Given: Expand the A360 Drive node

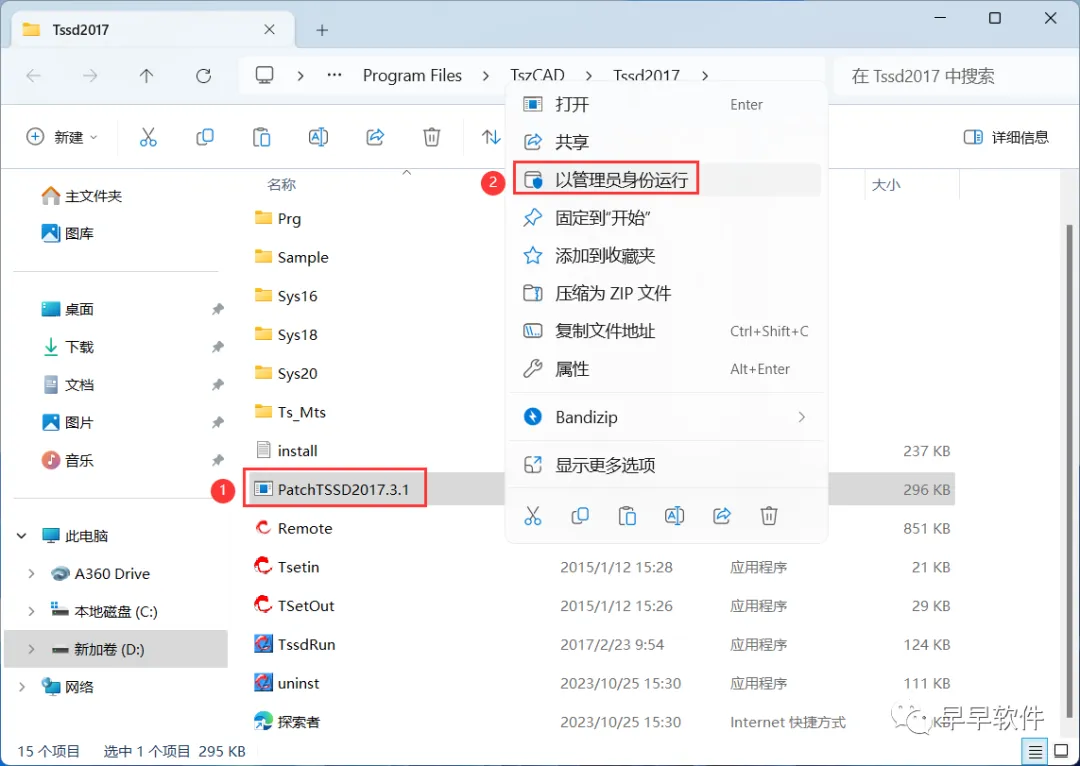Looking at the screenshot, I should 31,573.
